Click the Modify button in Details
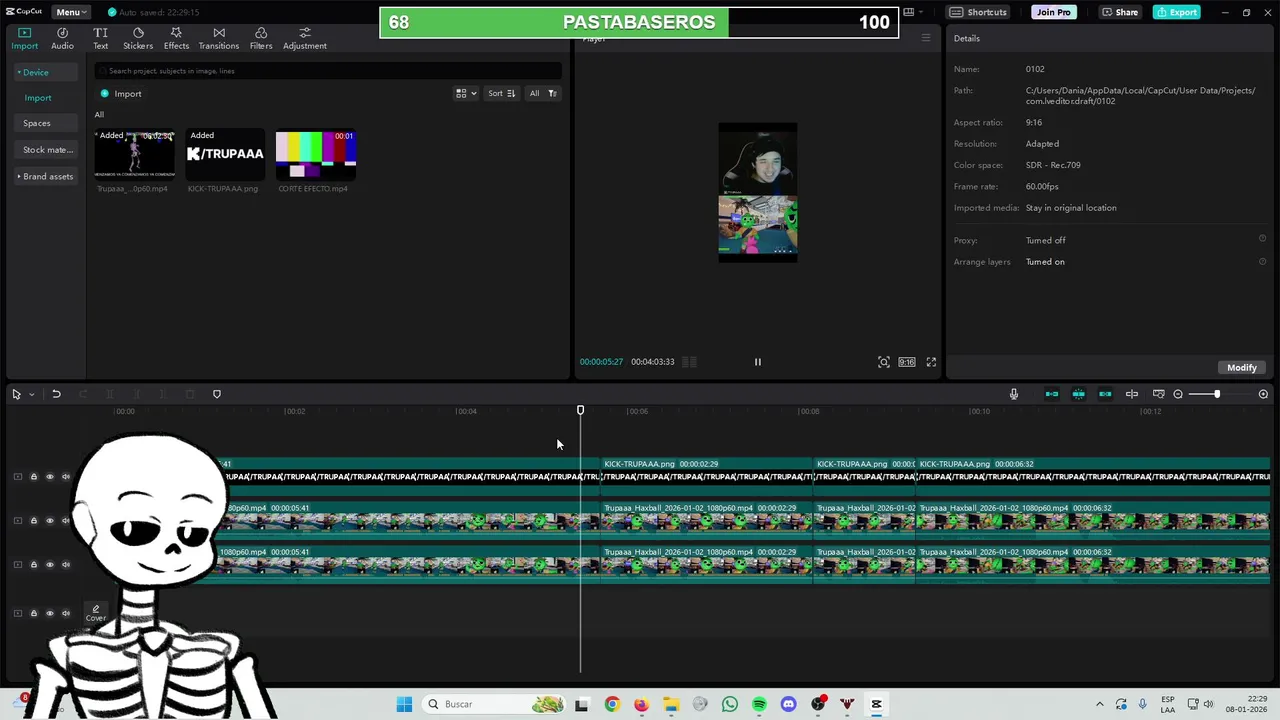This screenshot has height=720, width=1280. (x=1242, y=367)
